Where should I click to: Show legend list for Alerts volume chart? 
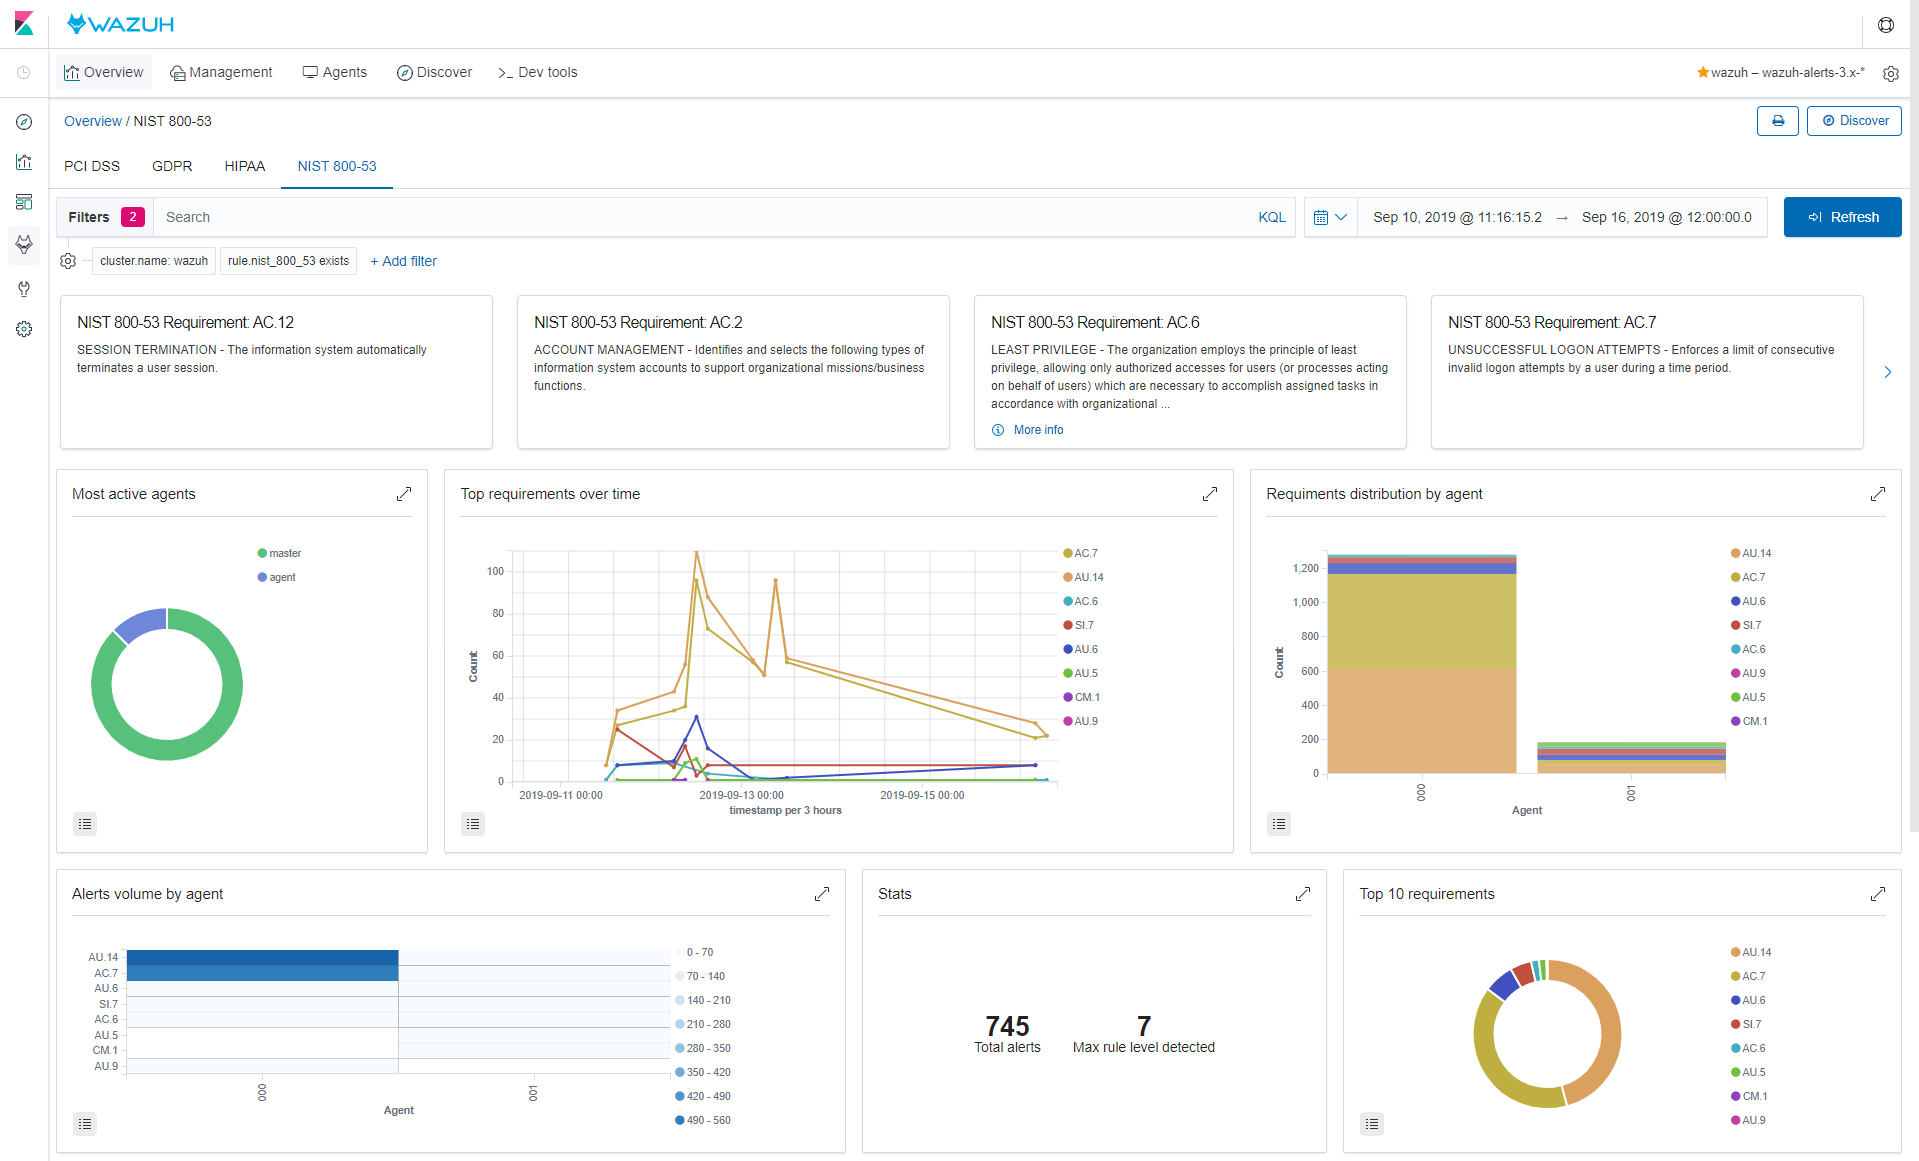[x=85, y=1124]
